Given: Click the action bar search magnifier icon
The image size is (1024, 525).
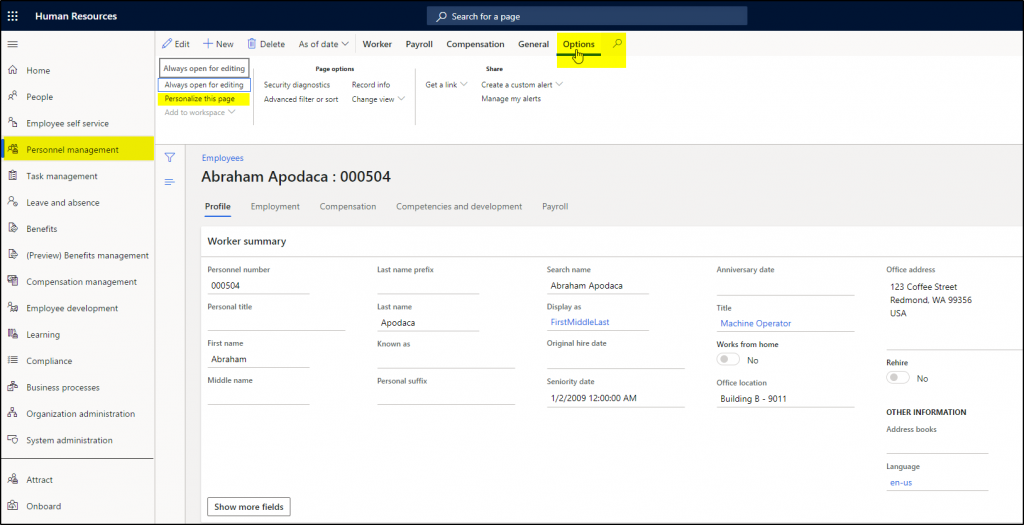Looking at the screenshot, I should (618, 44).
